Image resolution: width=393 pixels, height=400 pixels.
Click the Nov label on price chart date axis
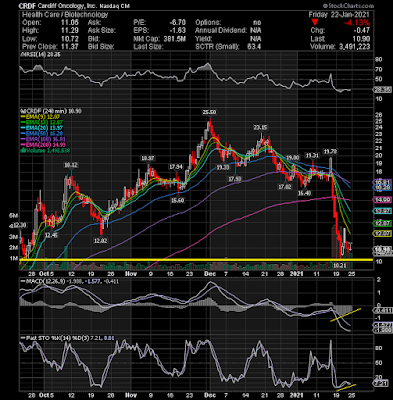[131, 274]
